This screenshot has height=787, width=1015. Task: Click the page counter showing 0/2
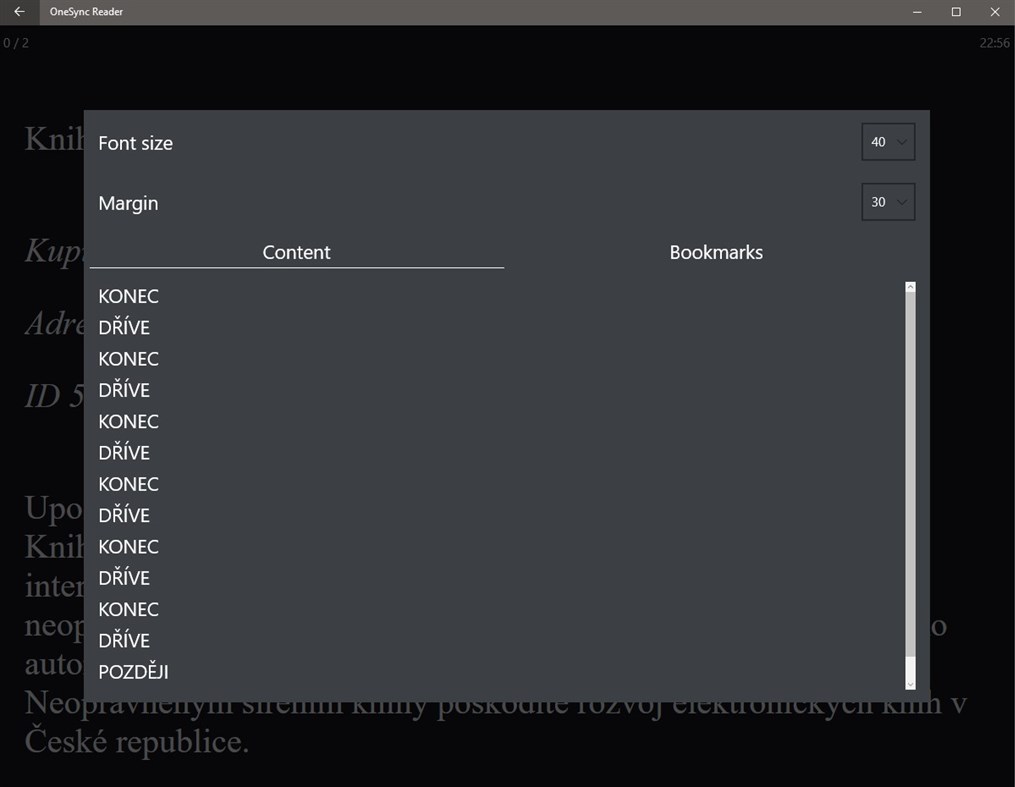pyautogui.click(x=14, y=43)
